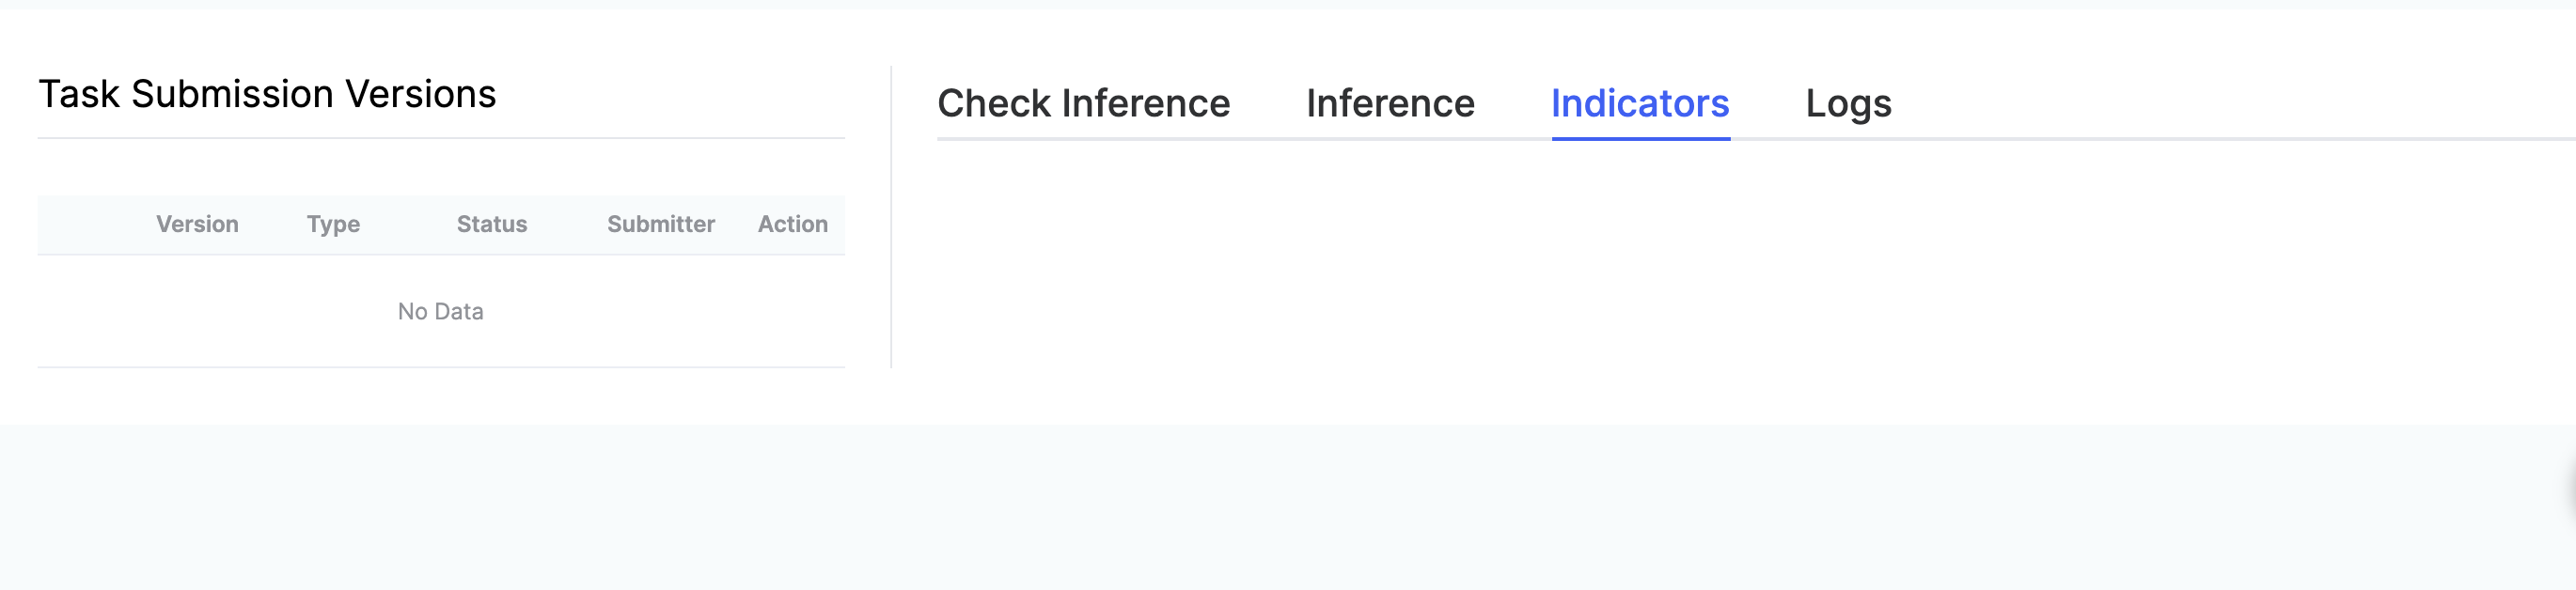Show the Logs tab

[1847, 104]
